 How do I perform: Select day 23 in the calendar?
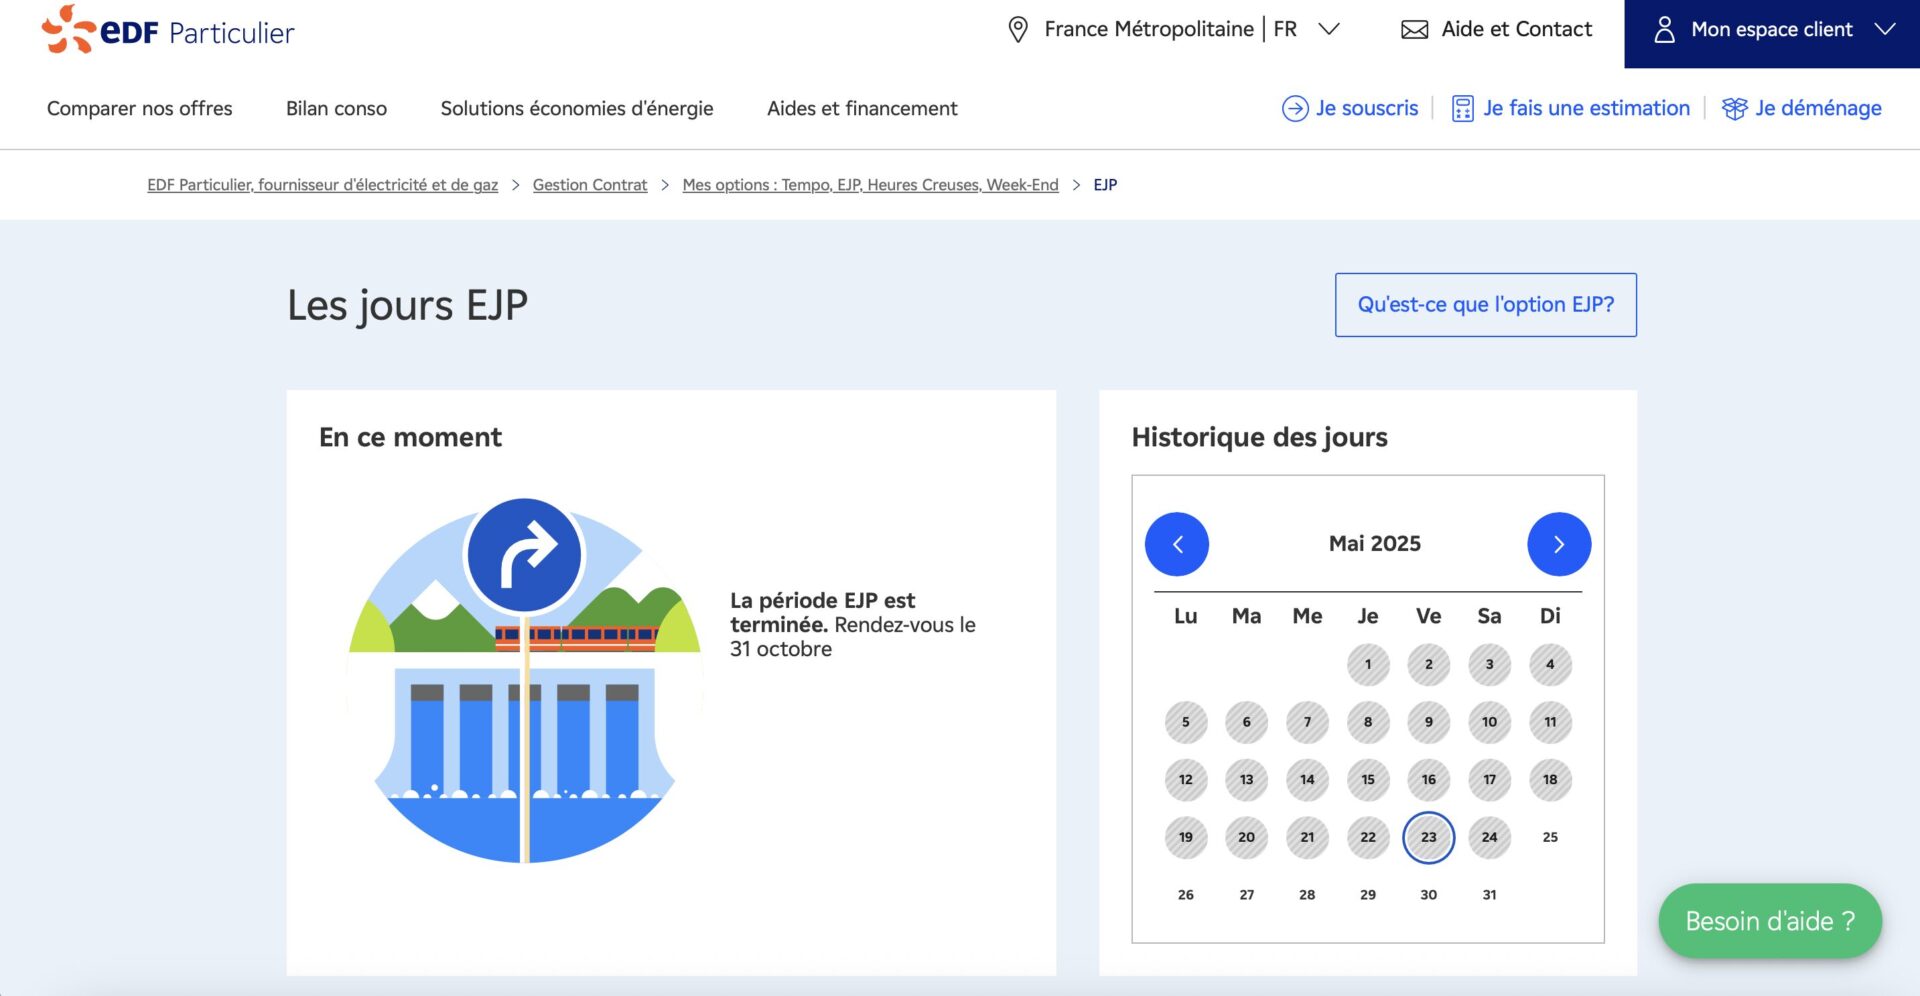(1428, 837)
